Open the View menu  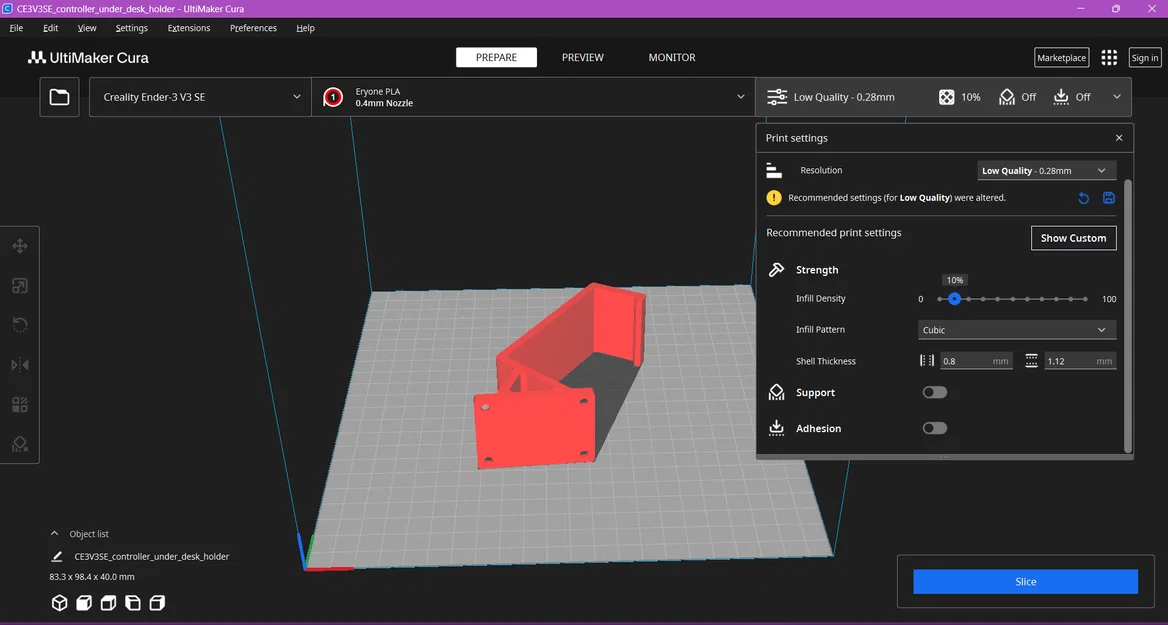pyautogui.click(x=87, y=28)
